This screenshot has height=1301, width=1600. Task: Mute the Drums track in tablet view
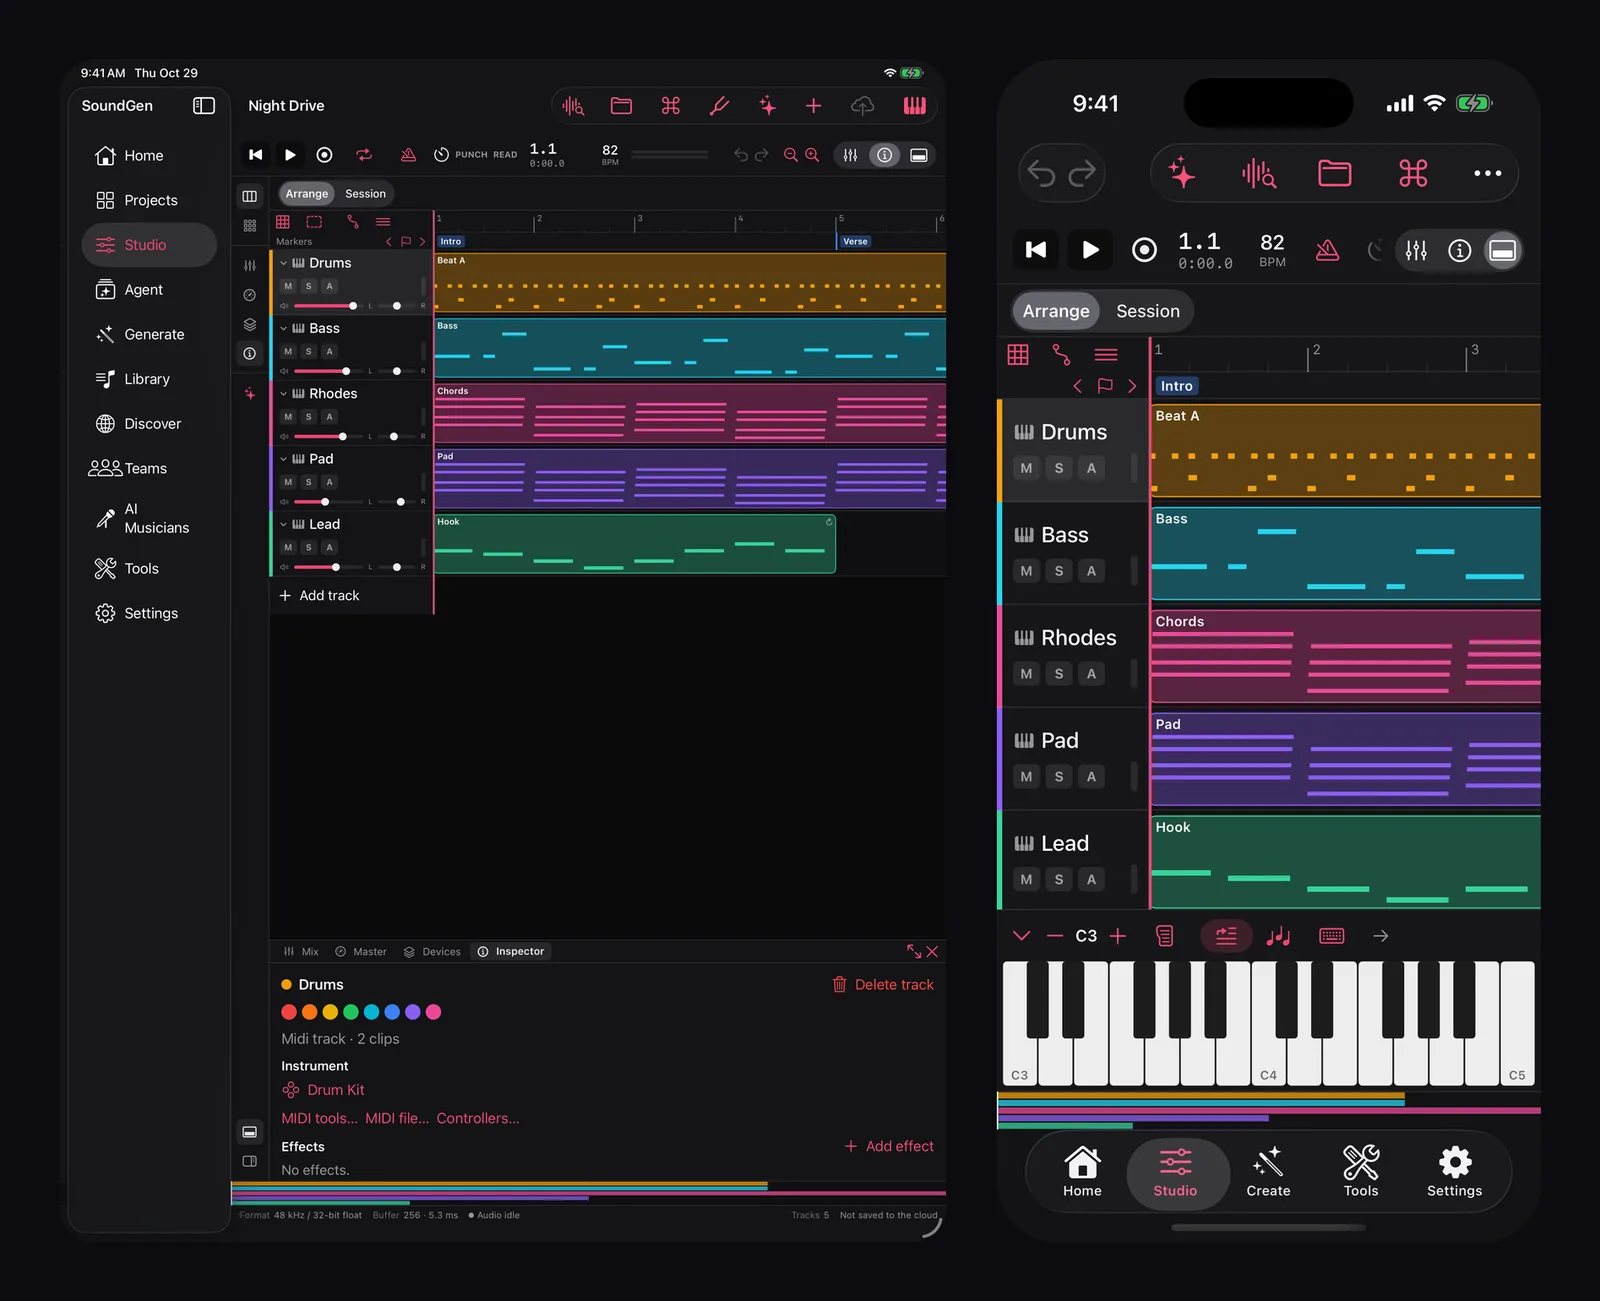coord(288,286)
